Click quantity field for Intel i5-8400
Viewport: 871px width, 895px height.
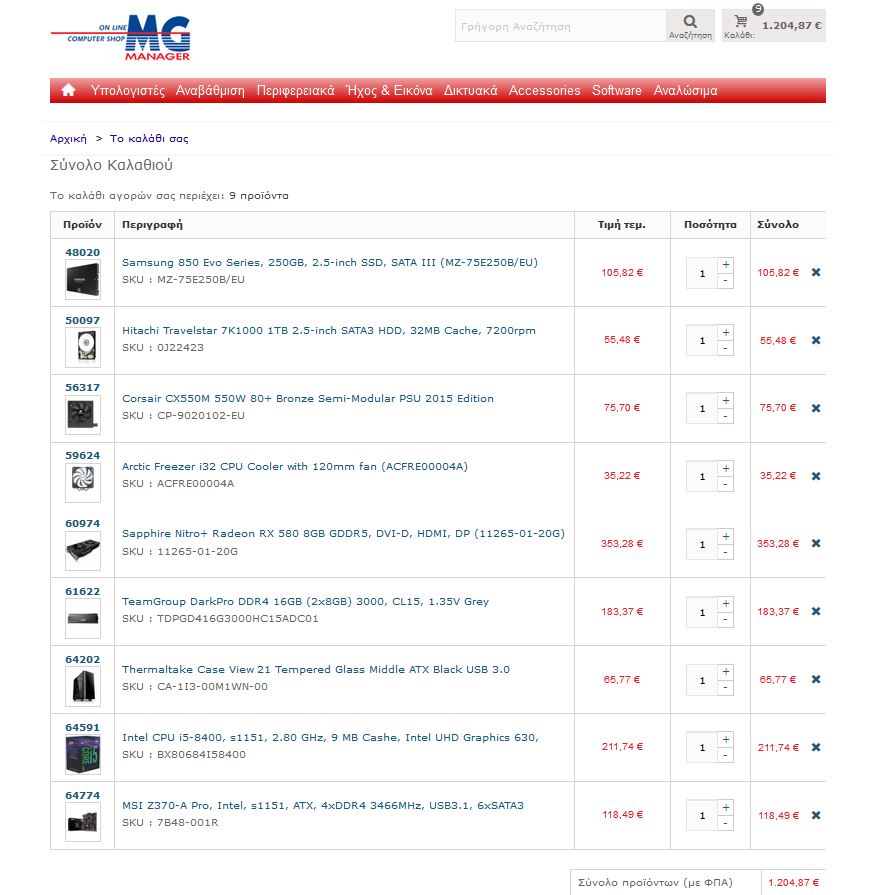(x=702, y=748)
